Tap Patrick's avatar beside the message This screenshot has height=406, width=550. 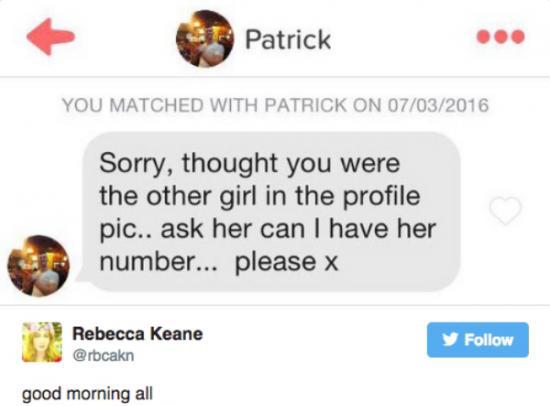coord(39,266)
